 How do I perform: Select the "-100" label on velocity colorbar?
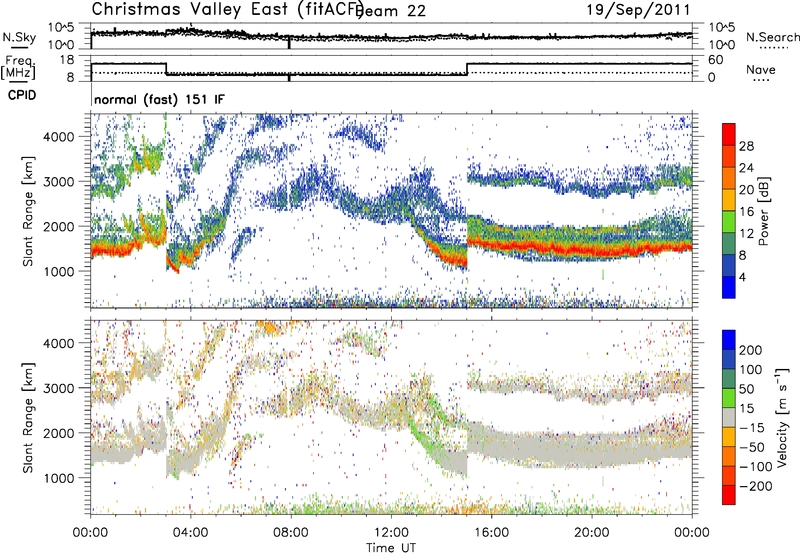(756, 467)
